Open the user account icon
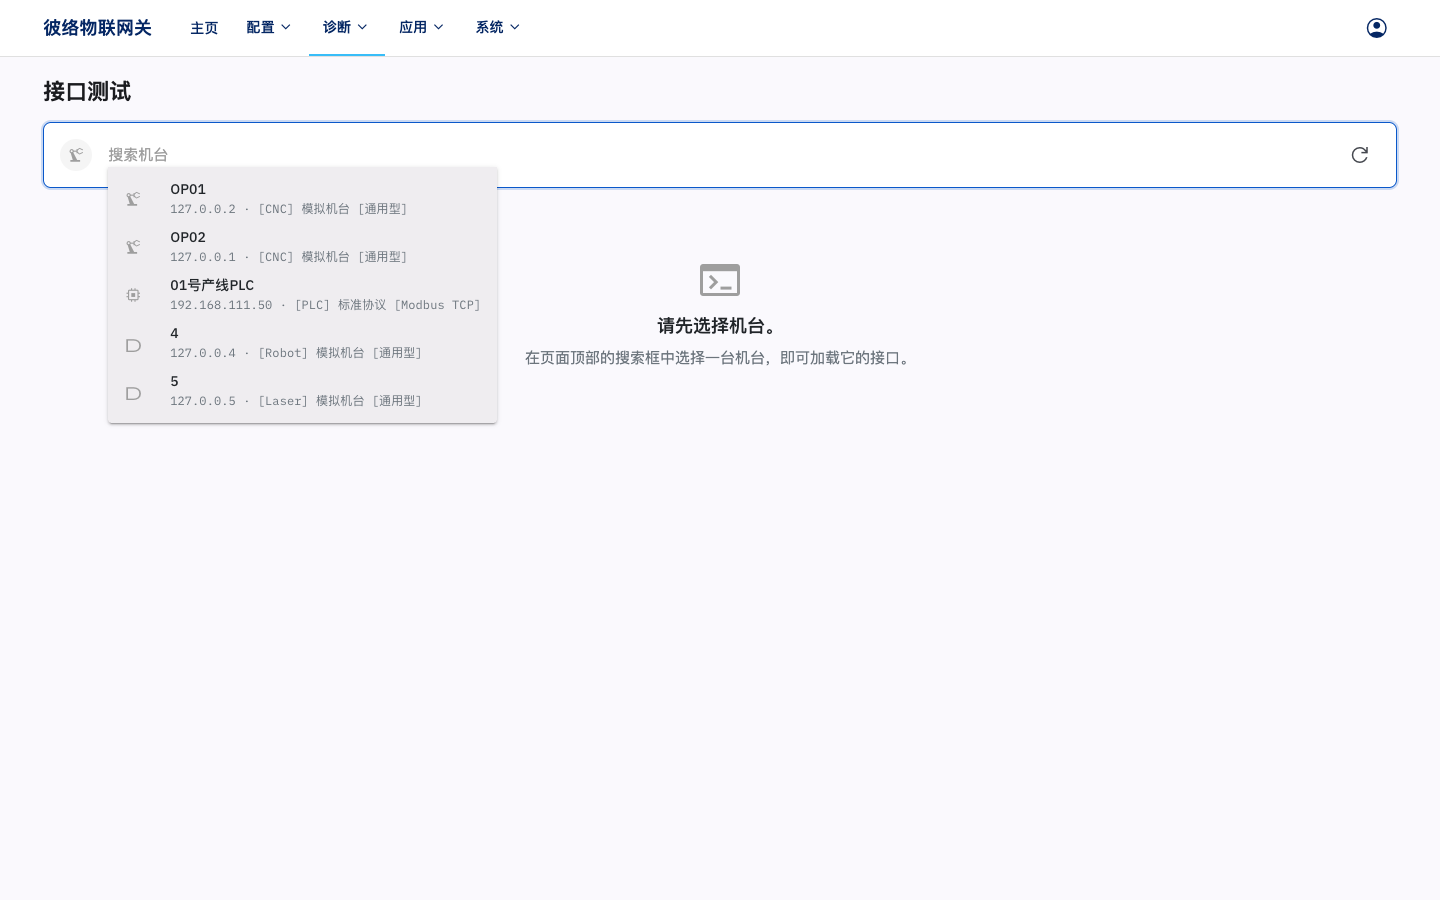Image resolution: width=1440 pixels, height=900 pixels. coord(1376,28)
